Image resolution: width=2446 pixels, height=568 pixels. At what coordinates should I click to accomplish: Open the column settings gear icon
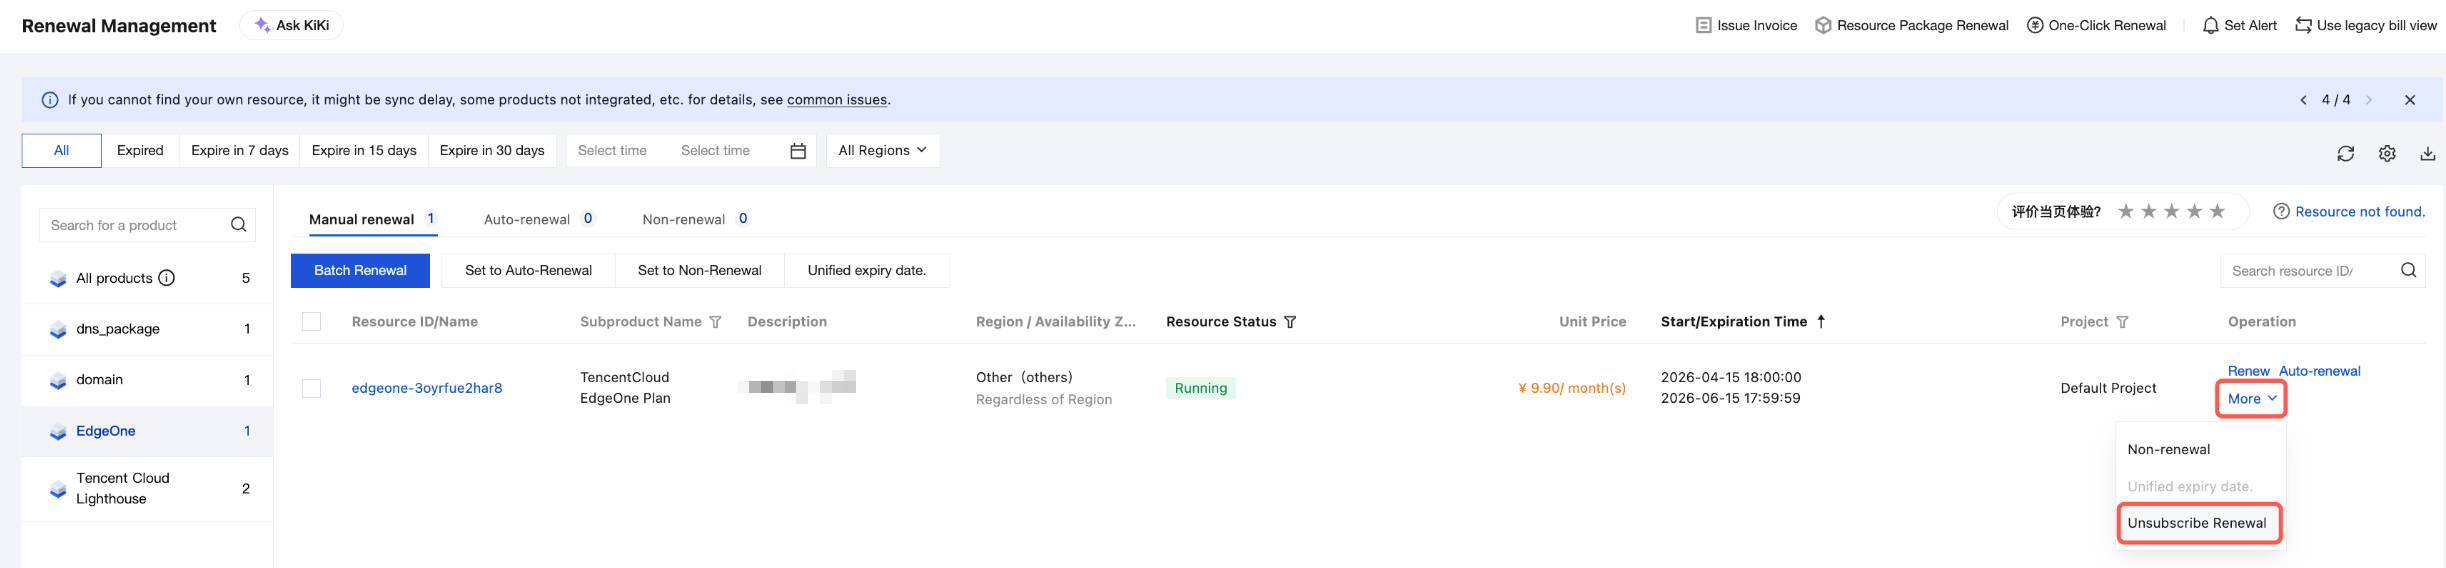pos(2387,153)
